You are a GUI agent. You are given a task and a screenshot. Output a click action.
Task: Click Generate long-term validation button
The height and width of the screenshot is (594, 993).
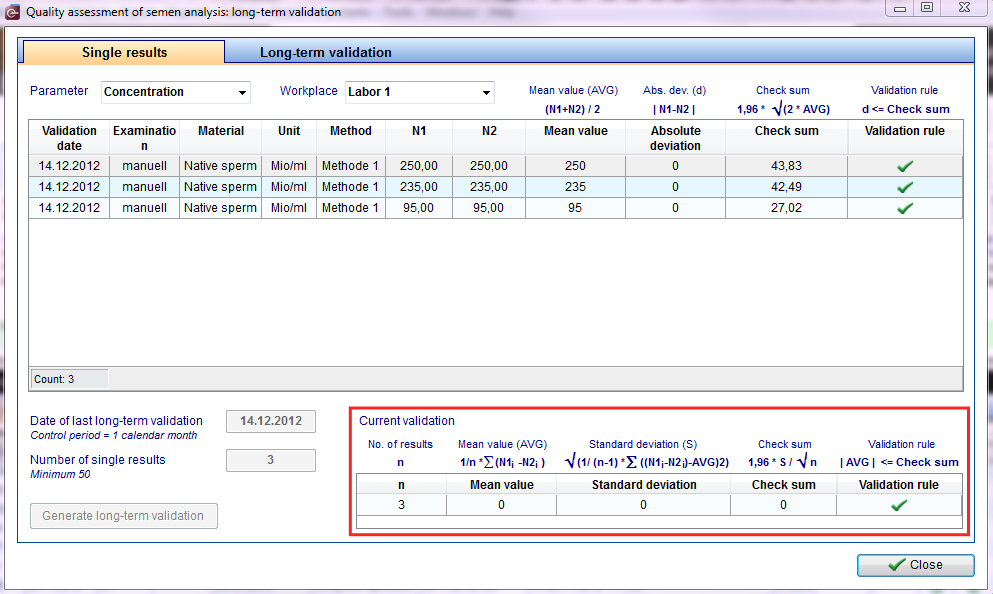point(124,516)
